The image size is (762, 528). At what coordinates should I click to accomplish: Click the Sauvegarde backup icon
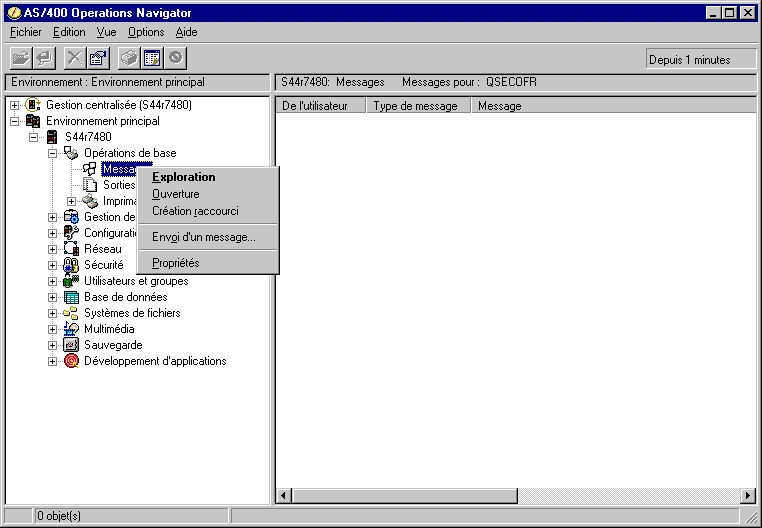[71, 345]
